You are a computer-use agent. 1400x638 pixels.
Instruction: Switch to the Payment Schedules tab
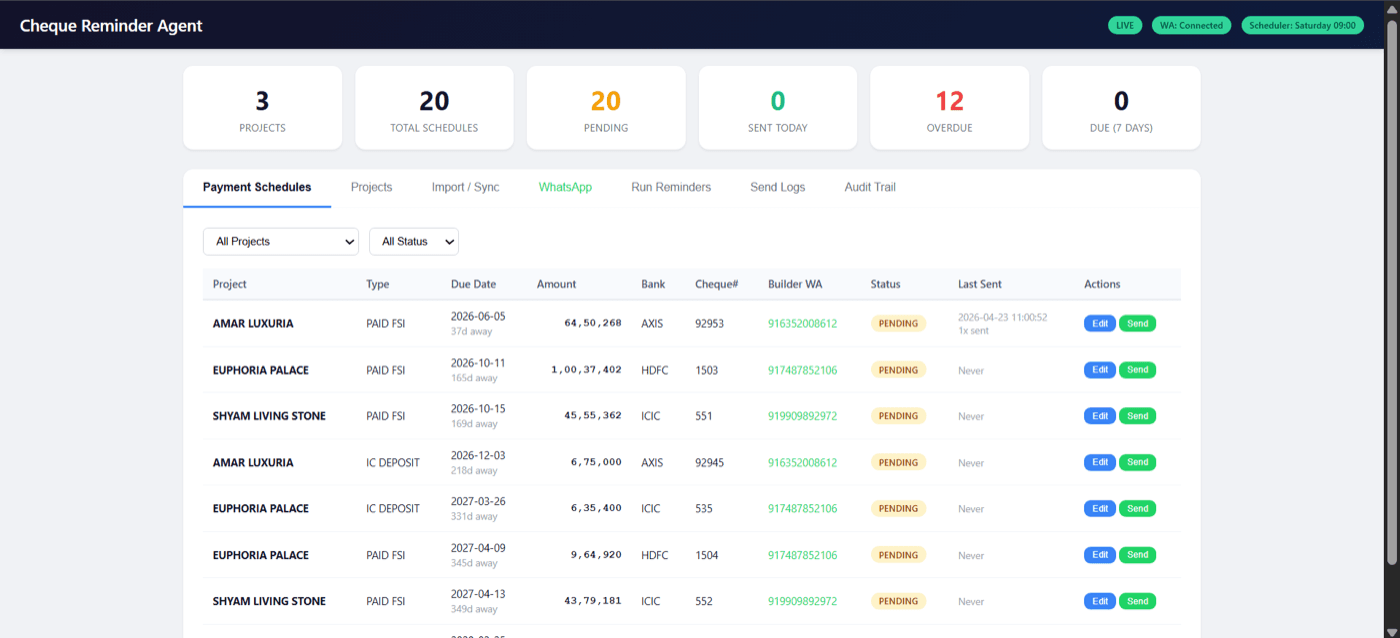point(257,187)
